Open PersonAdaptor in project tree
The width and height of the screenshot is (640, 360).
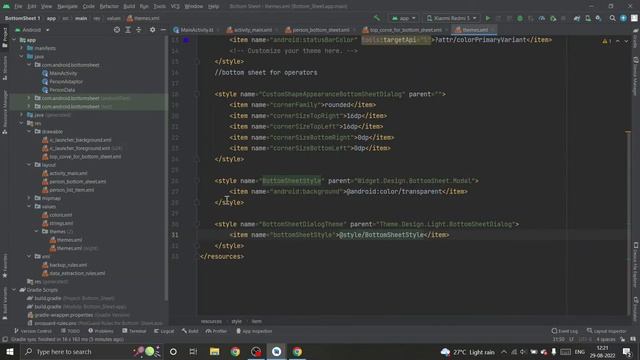coord(66,82)
